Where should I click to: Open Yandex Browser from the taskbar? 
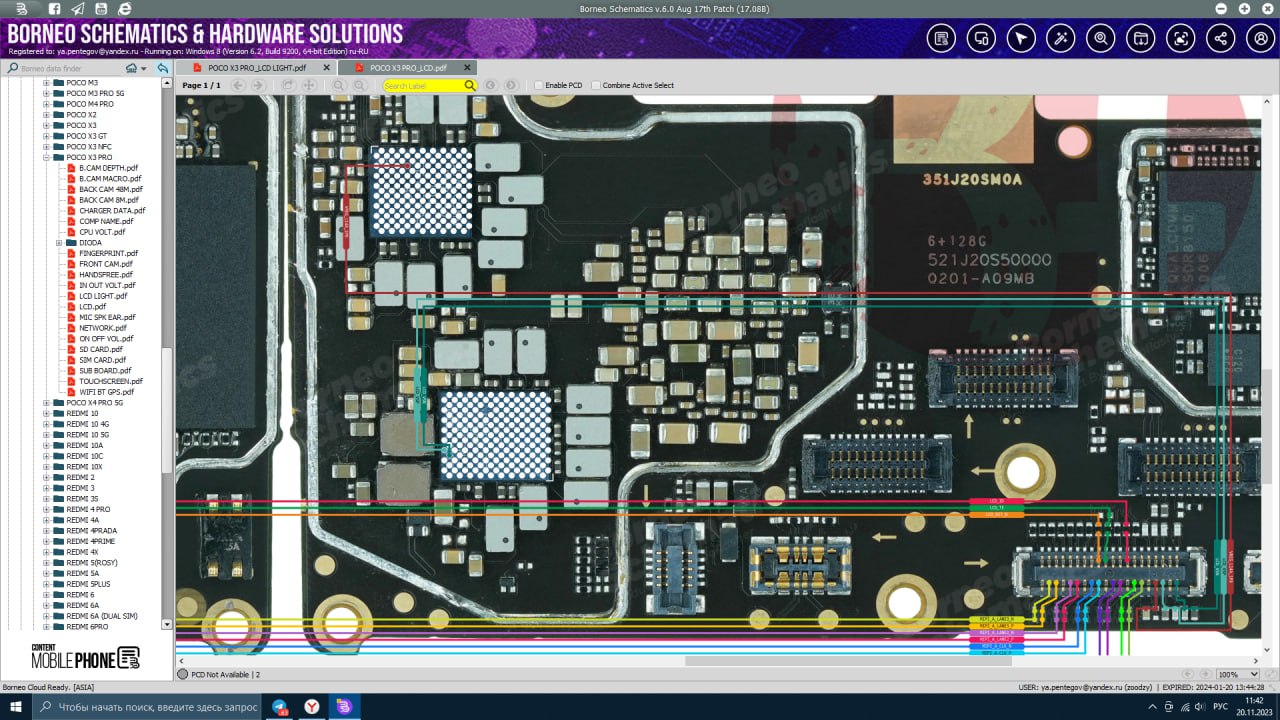tap(312, 706)
